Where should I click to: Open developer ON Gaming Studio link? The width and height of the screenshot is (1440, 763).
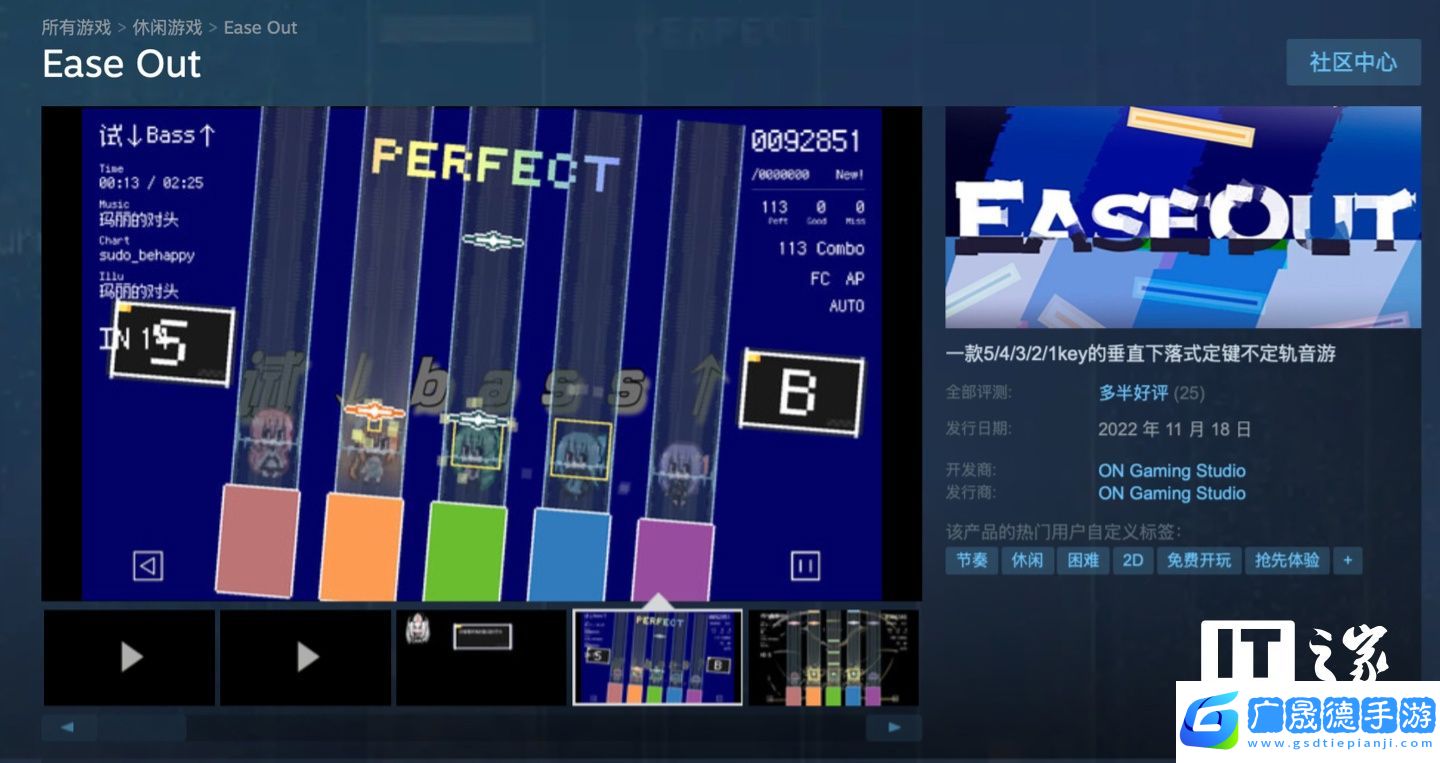pyautogui.click(x=1172, y=470)
